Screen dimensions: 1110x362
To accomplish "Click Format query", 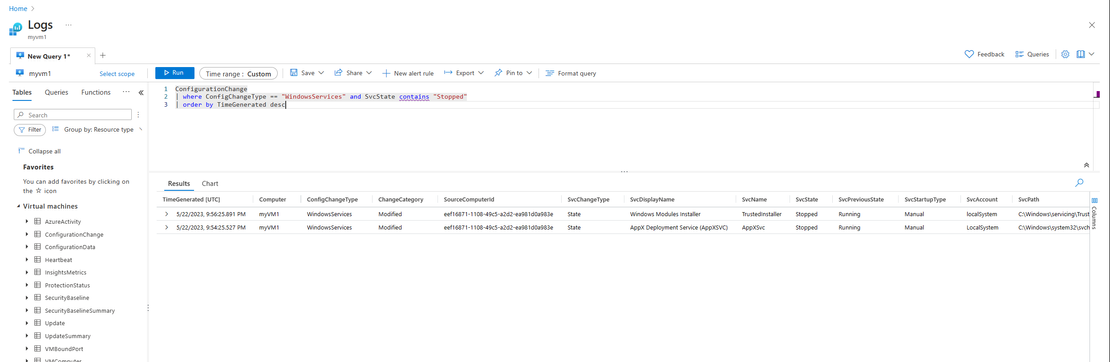I will point(571,73).
